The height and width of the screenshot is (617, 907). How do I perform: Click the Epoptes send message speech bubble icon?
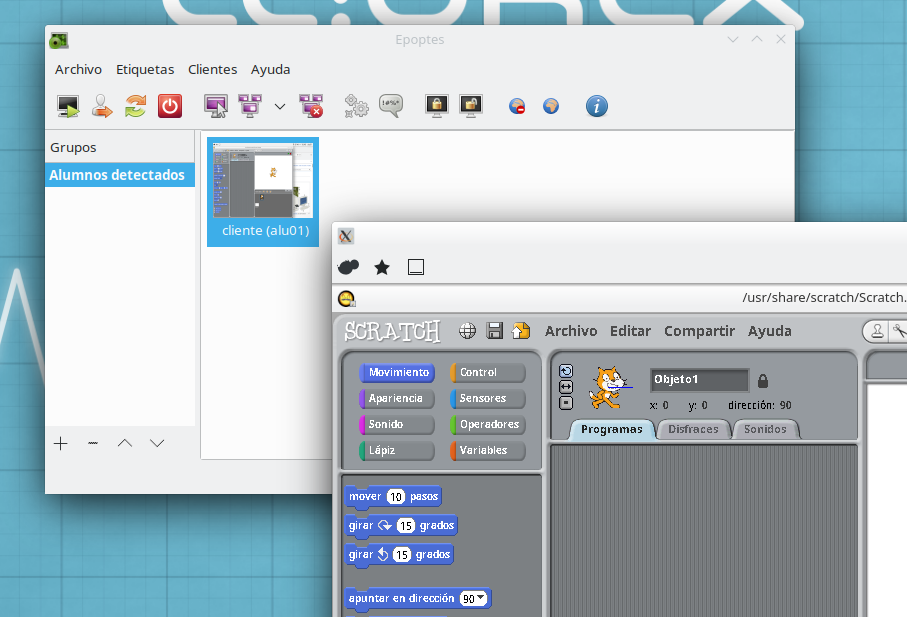pyautogui.click(x=390, y=105)
